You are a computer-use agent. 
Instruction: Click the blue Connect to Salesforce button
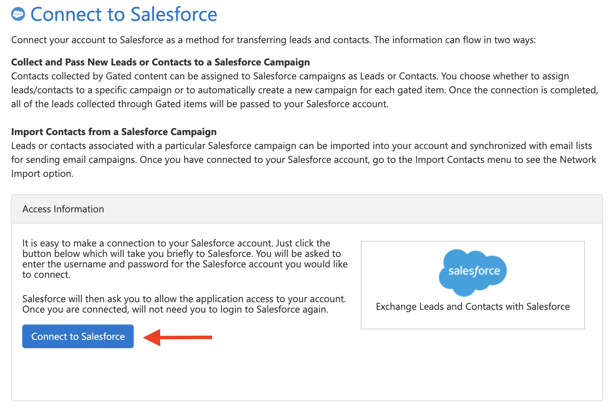pos(78,336)
